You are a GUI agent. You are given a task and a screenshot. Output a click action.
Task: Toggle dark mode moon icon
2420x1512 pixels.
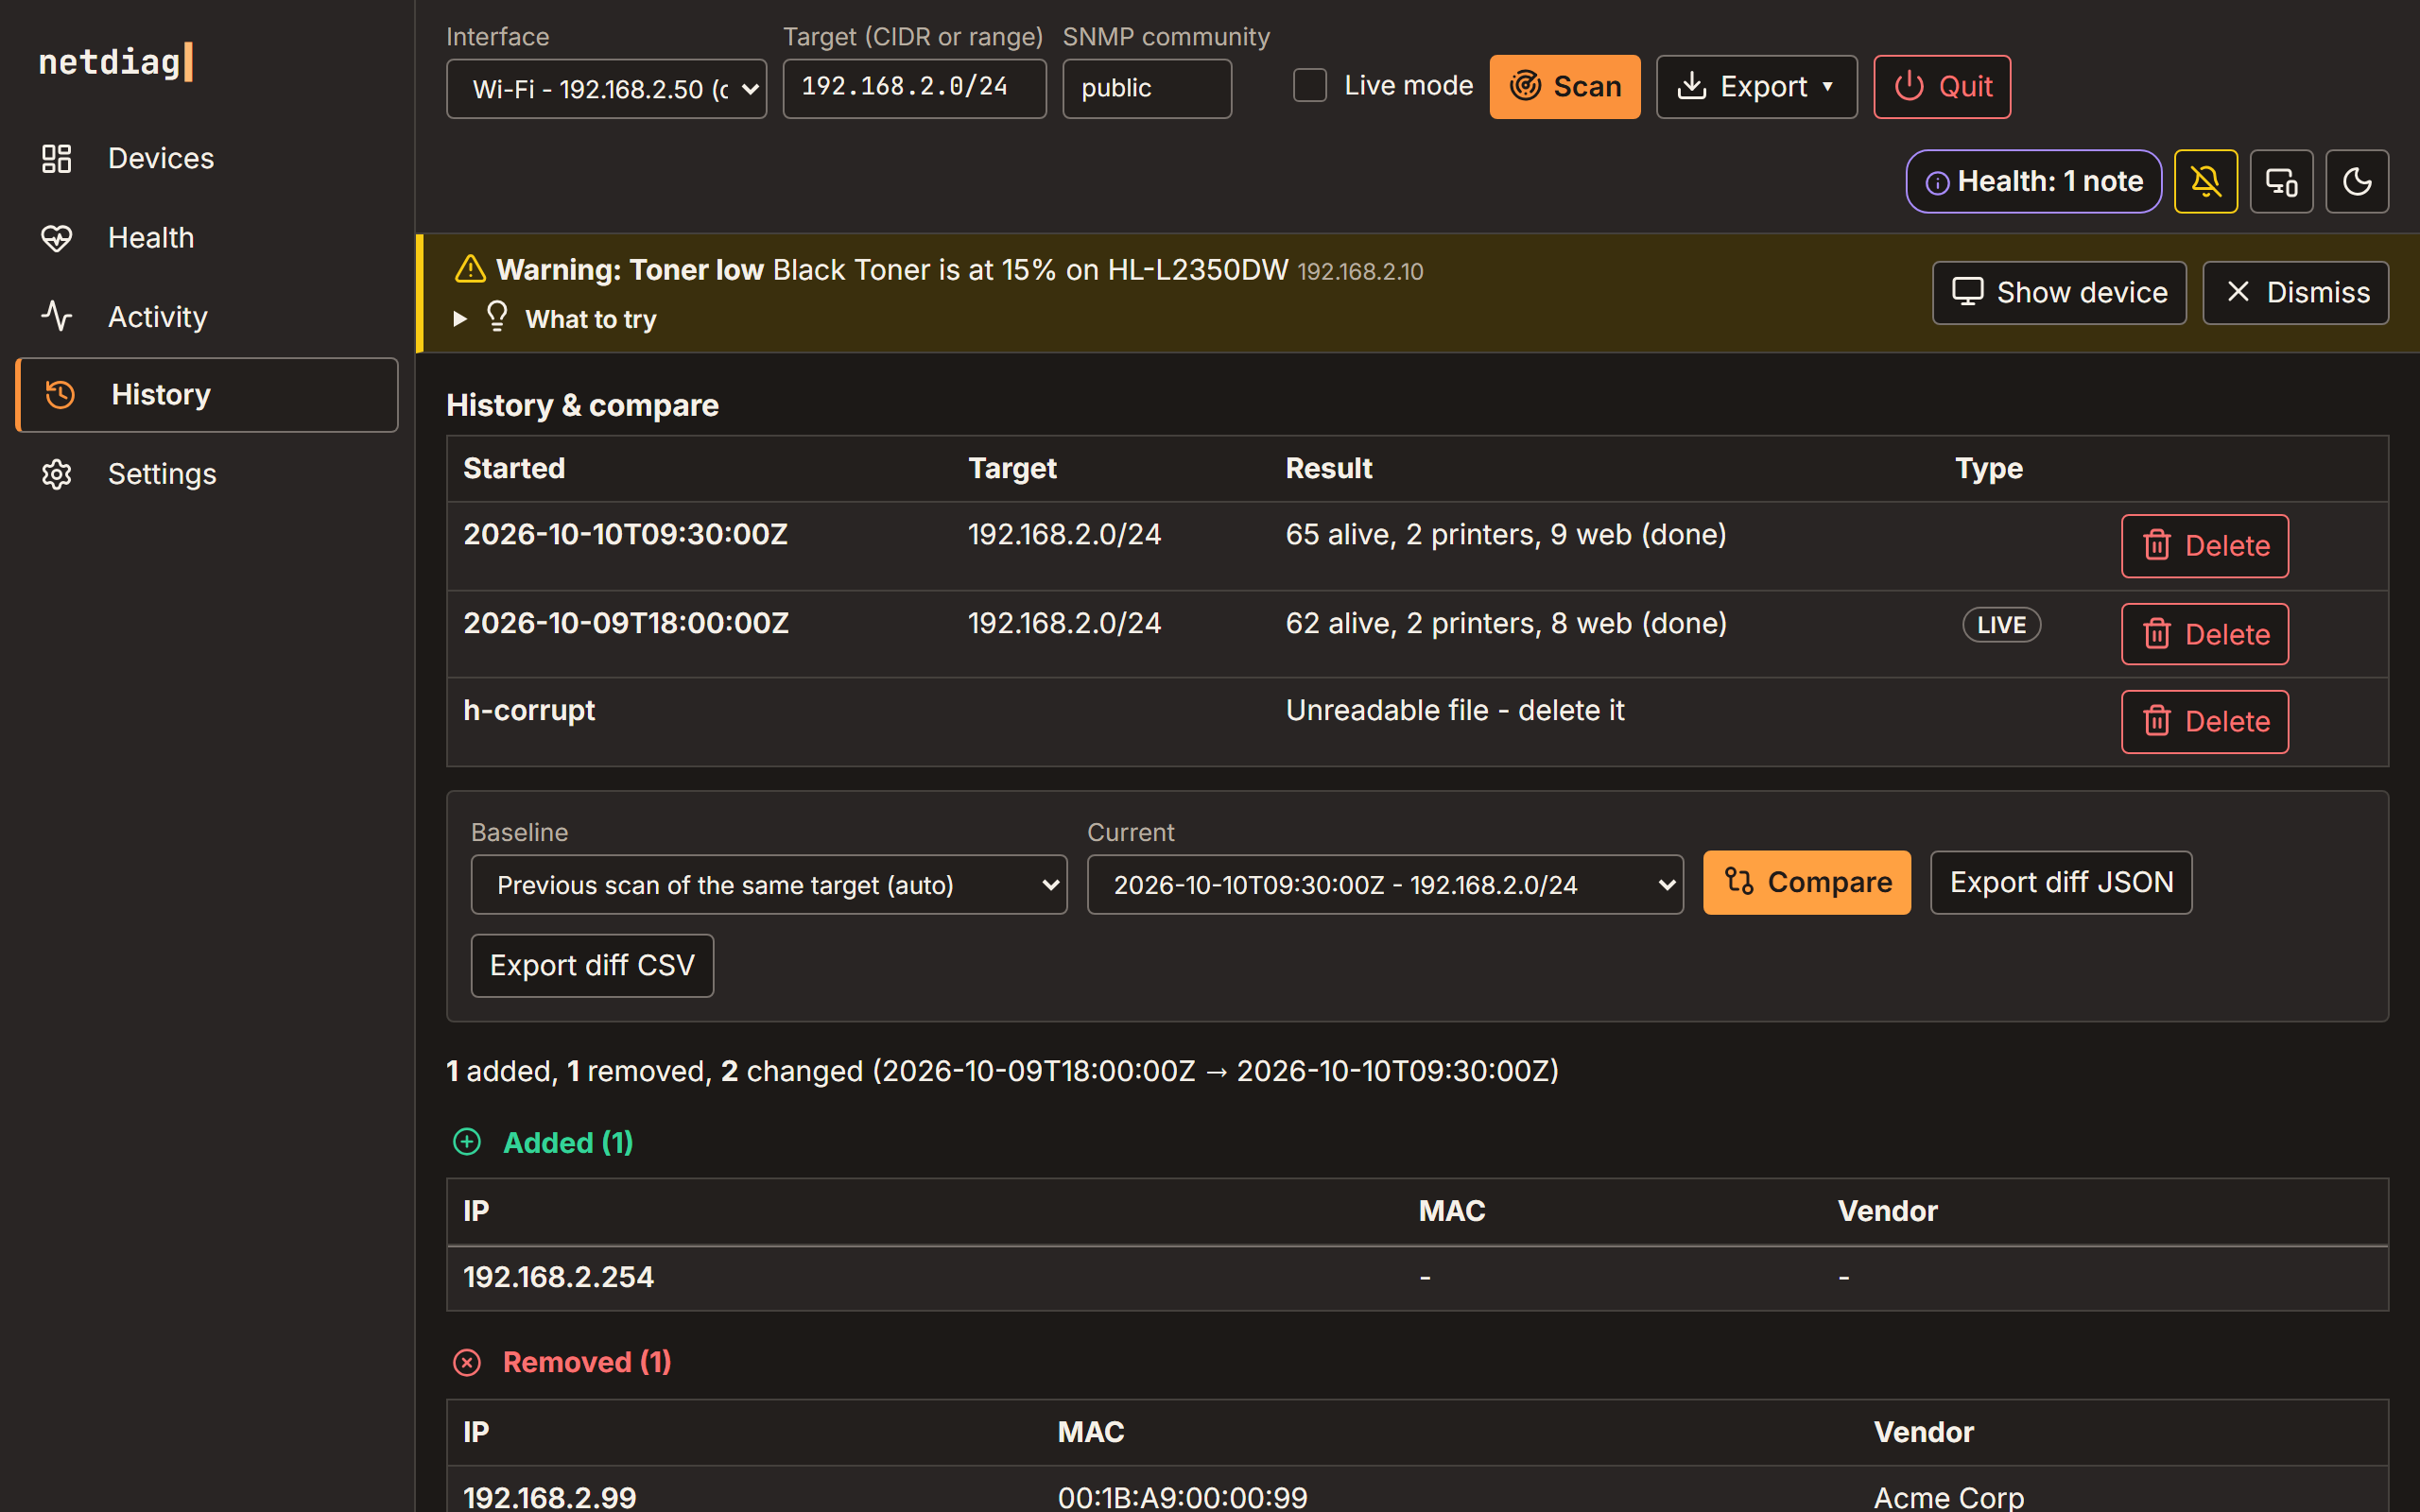2357,181
